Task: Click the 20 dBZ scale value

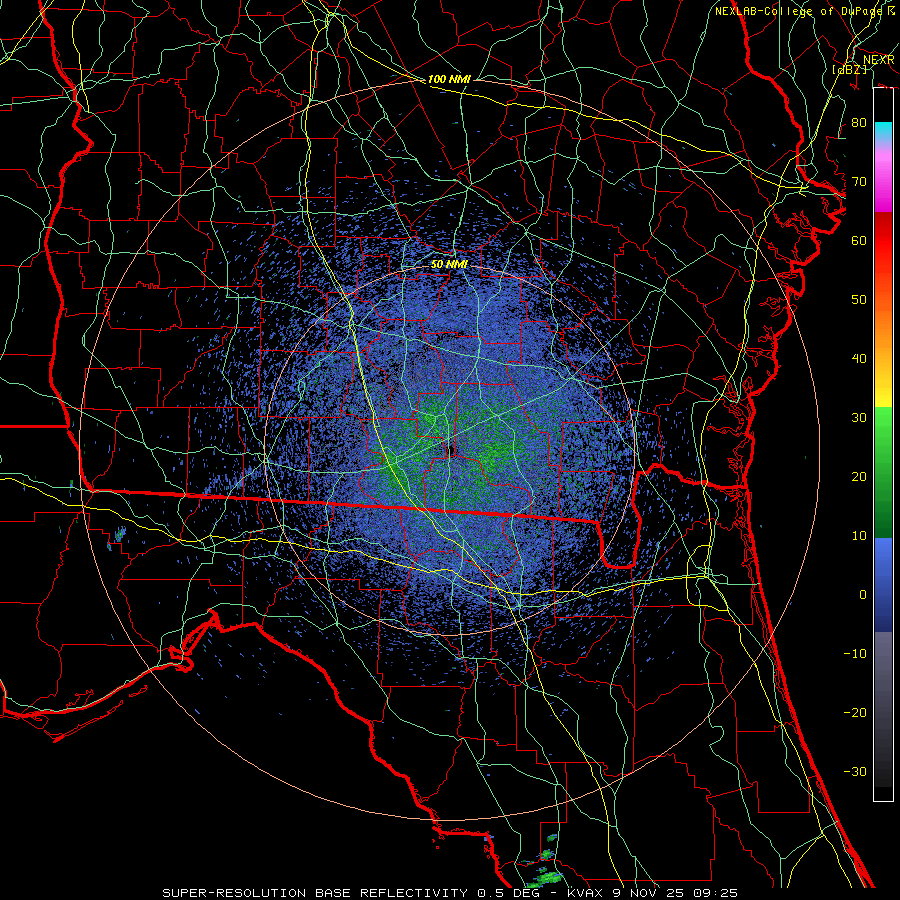Action: point(859,476)
